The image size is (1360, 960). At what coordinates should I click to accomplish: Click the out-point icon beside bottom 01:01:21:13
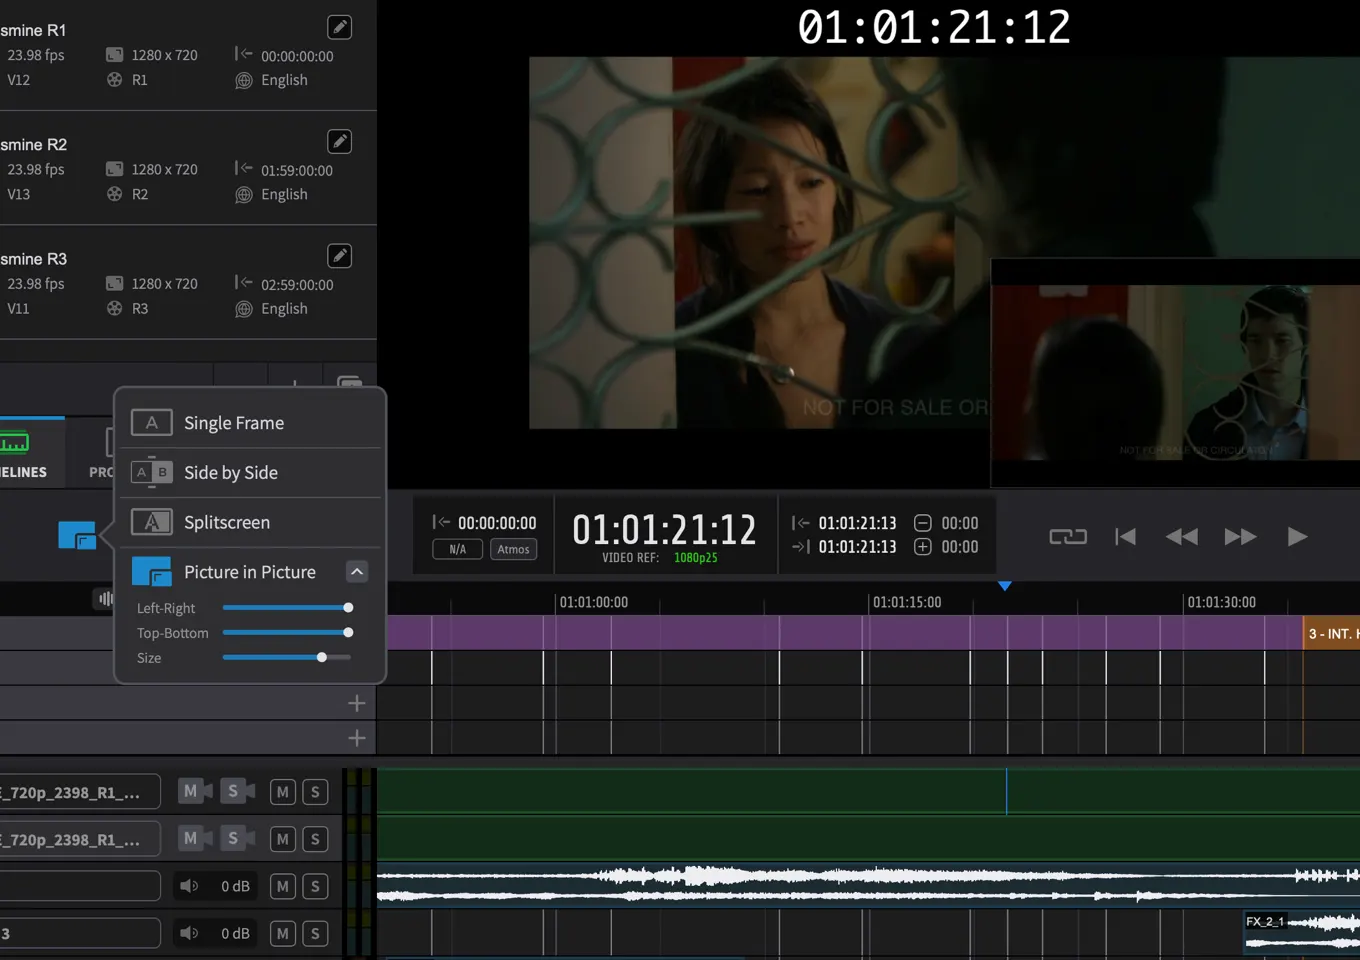pyautogui.click(x=801, y=546)
